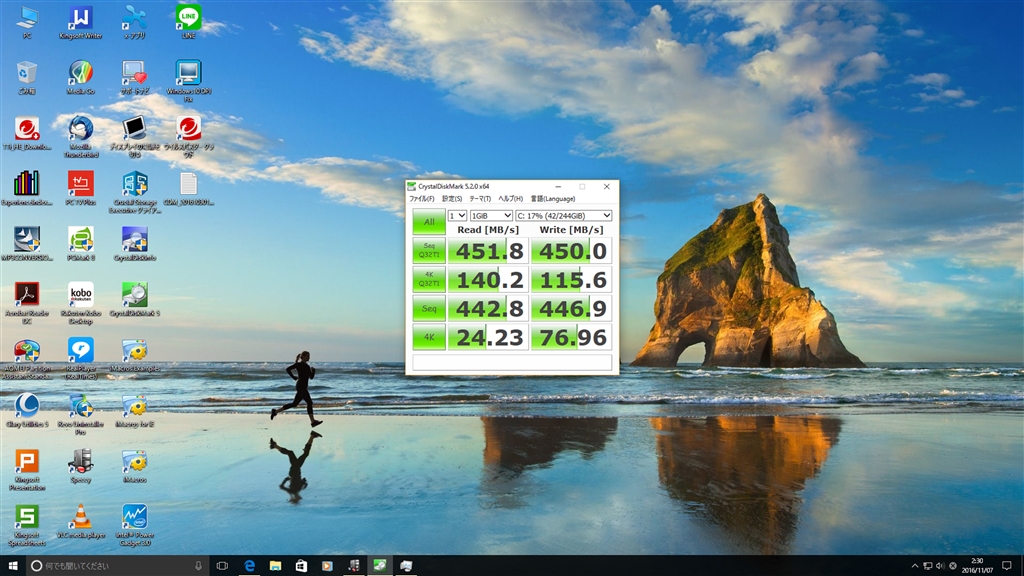Select the Kingsoft Writer desktop icon
The width and height of the screenshot is (1024, 576).
80,22
